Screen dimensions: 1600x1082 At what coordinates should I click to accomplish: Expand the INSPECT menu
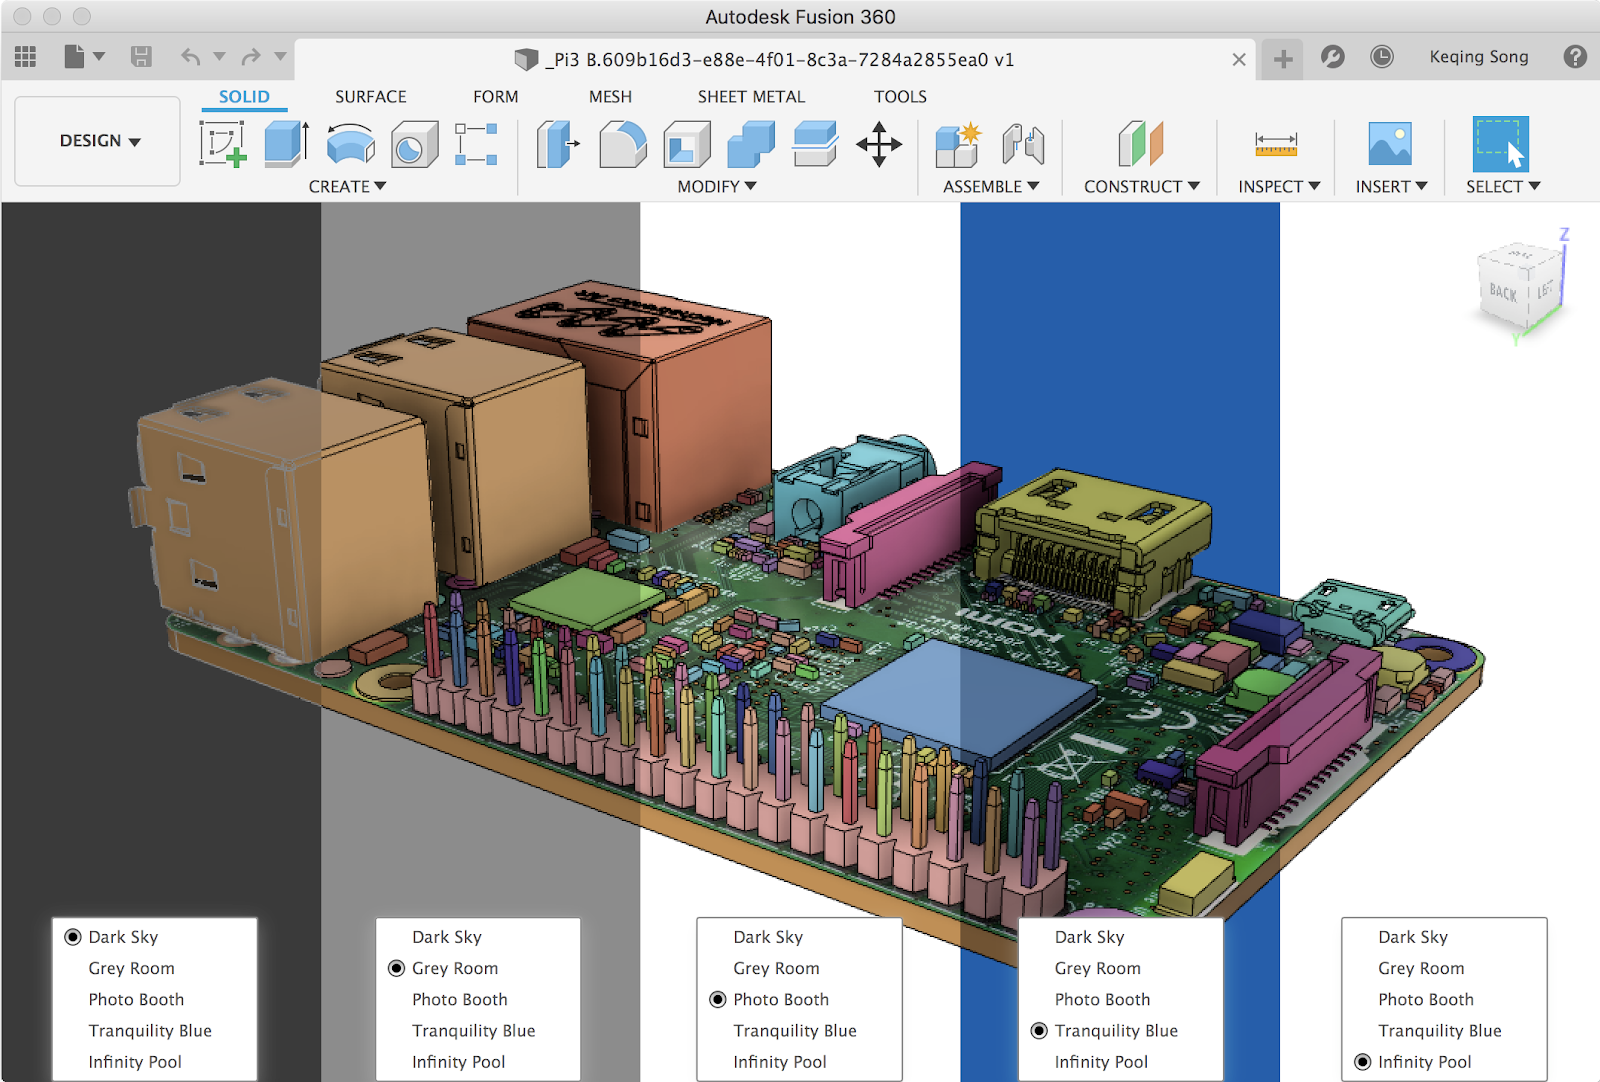[1279, 186]
